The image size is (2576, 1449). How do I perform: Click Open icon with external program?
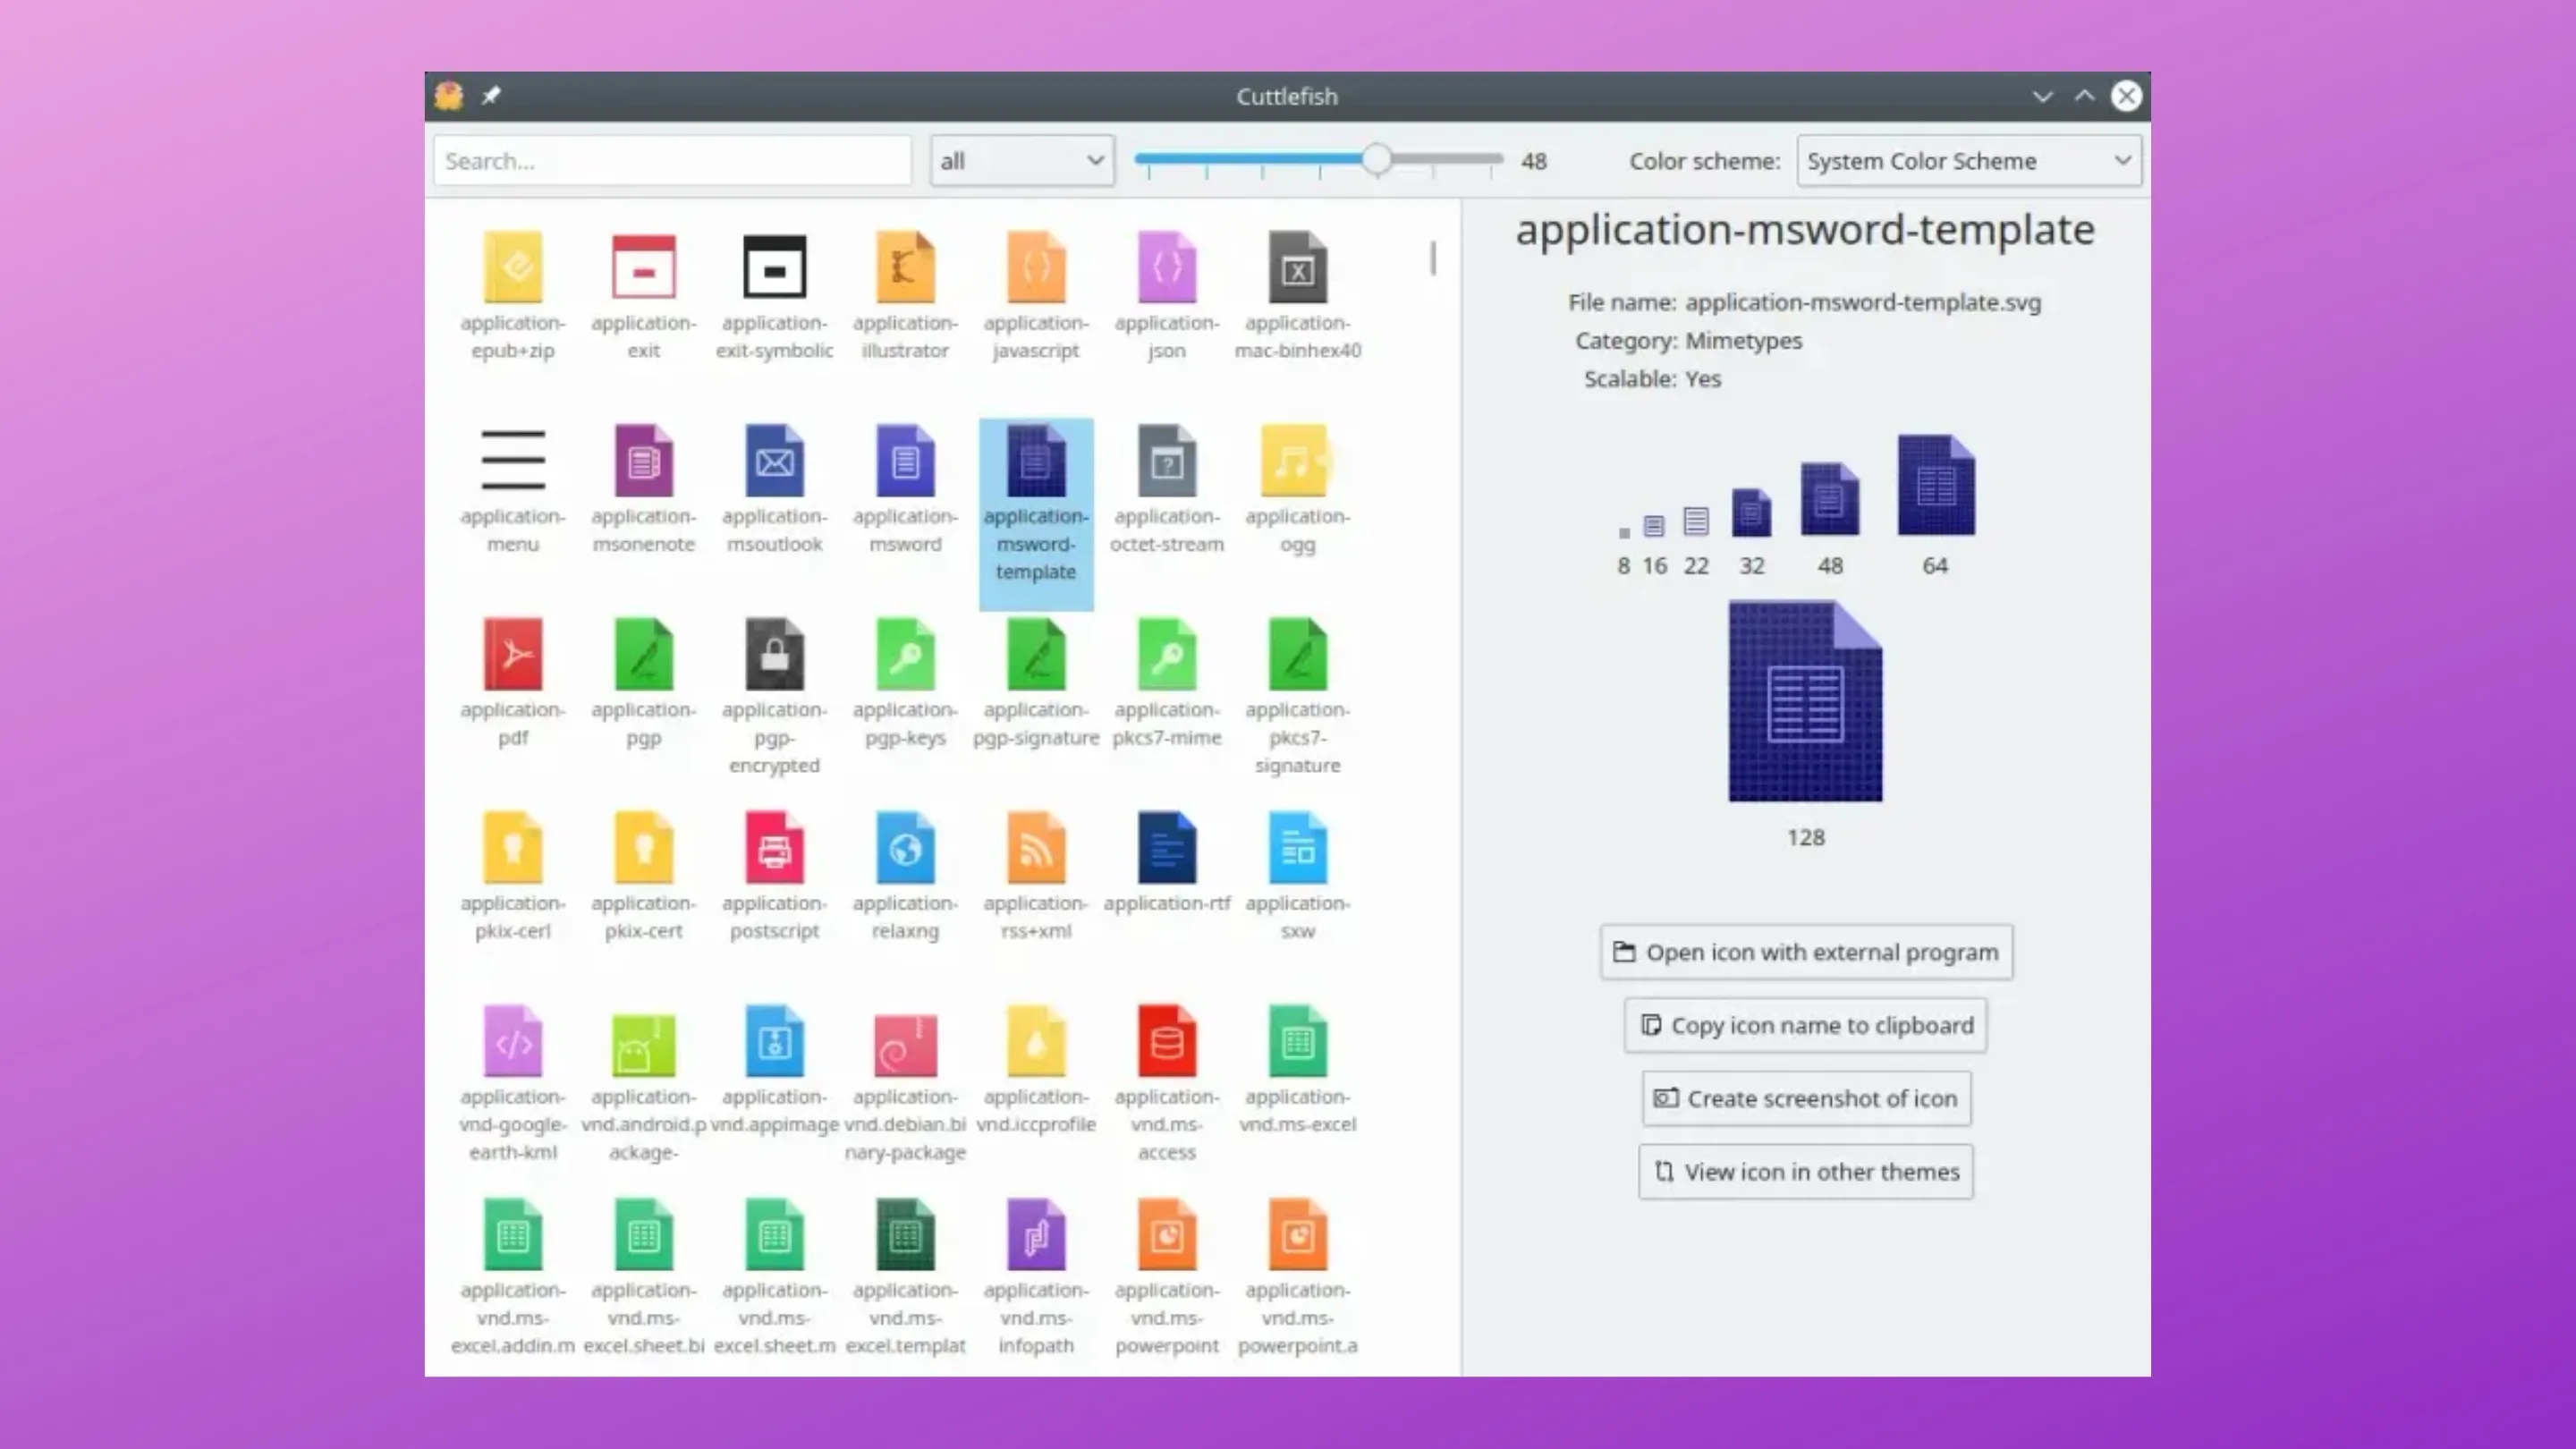1806,952
